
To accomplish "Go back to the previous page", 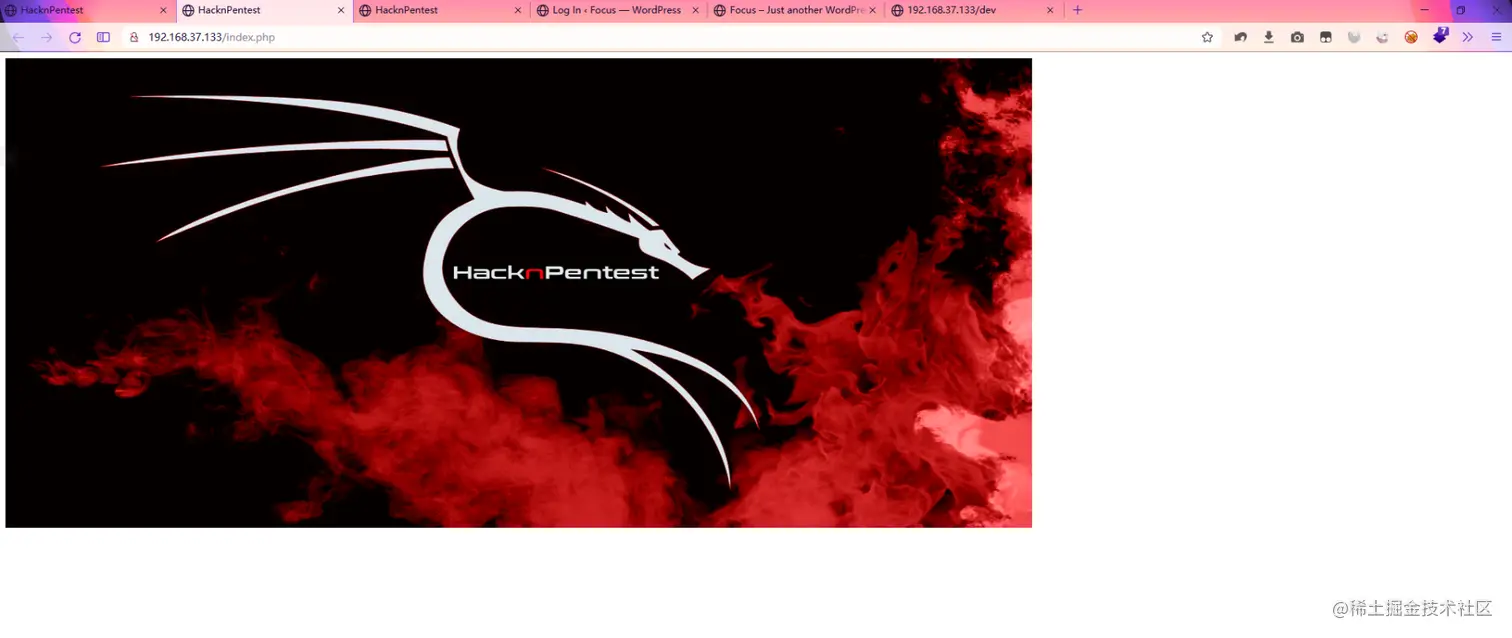I will coord(18,37).
